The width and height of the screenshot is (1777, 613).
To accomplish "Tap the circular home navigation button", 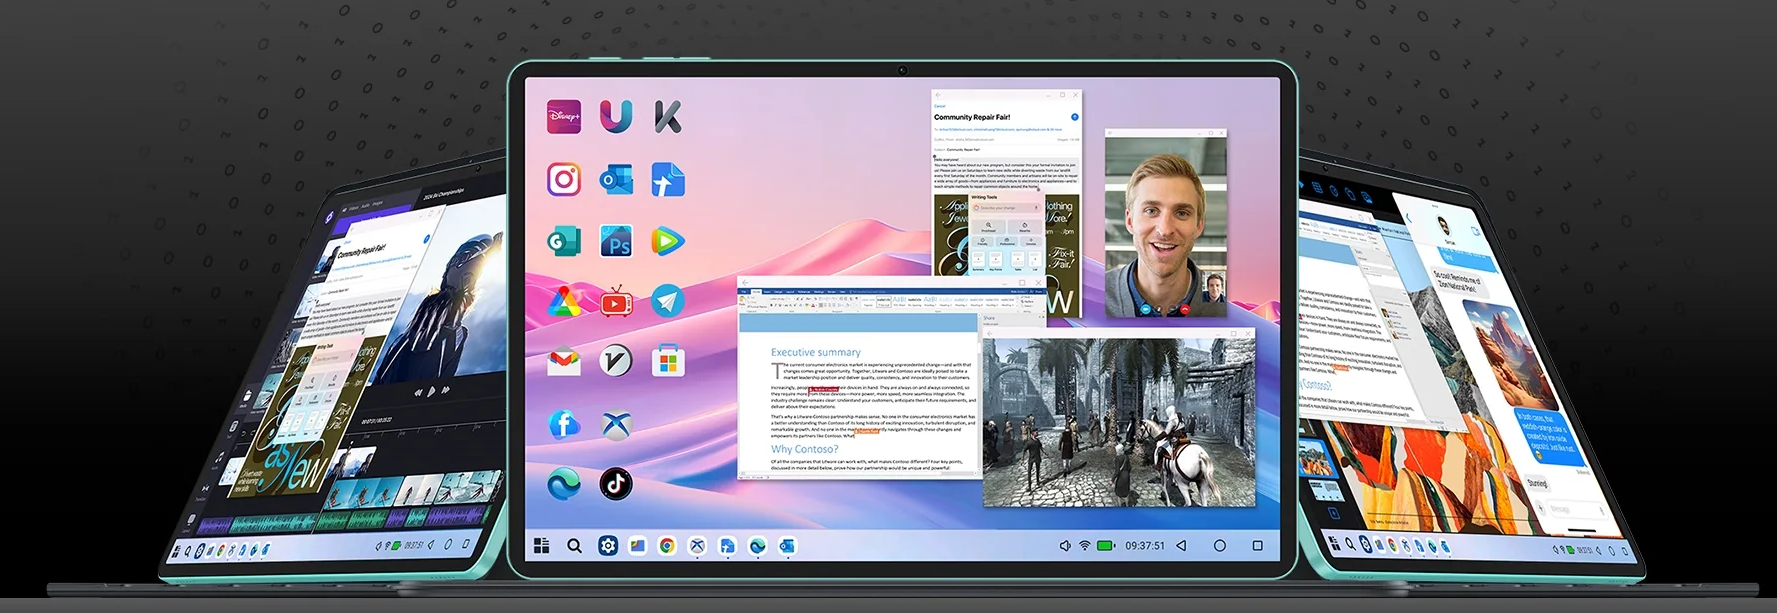I will click(x=1219, y=546).
